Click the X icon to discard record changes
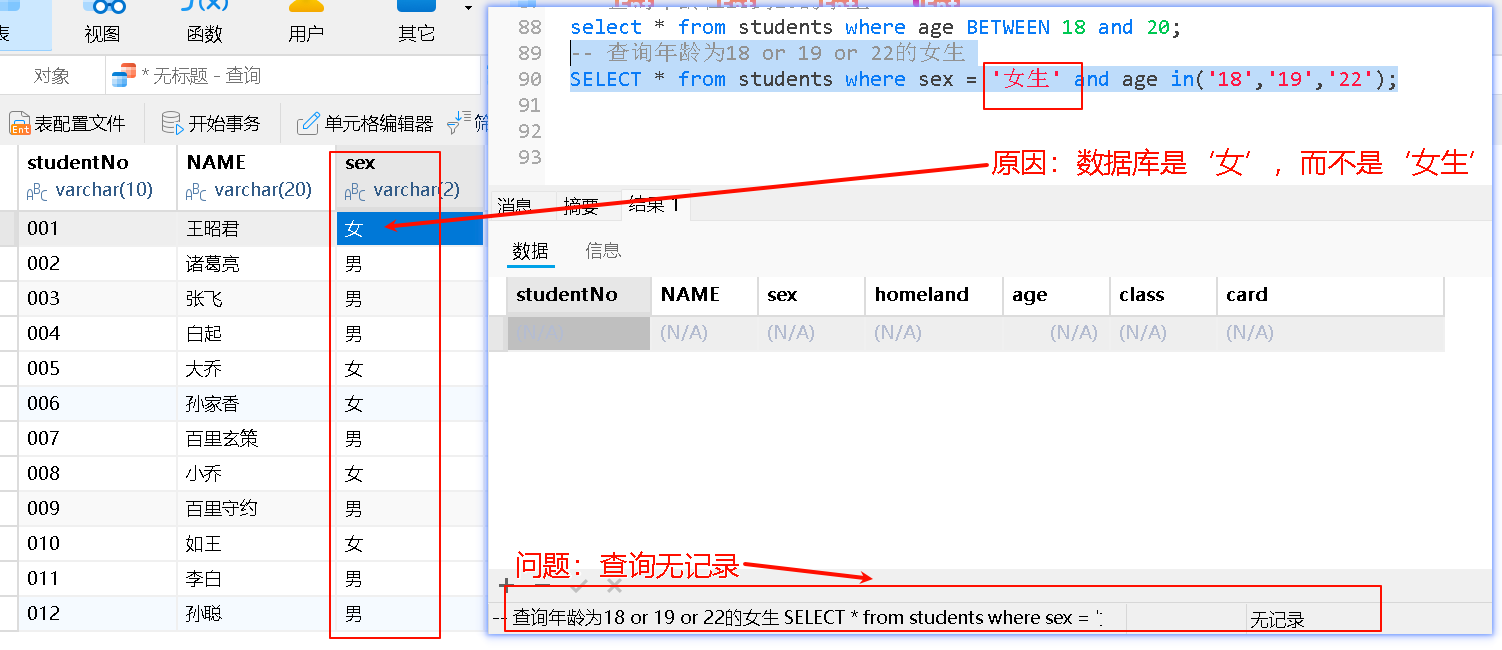1502x650 pixels. [x=614, y=585]
